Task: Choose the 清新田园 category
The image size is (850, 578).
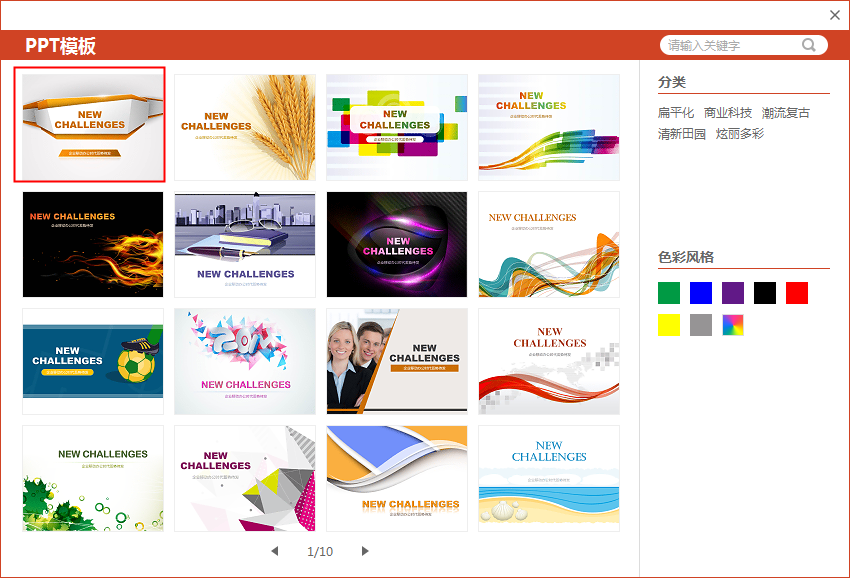Action: [x=682, y=134]
